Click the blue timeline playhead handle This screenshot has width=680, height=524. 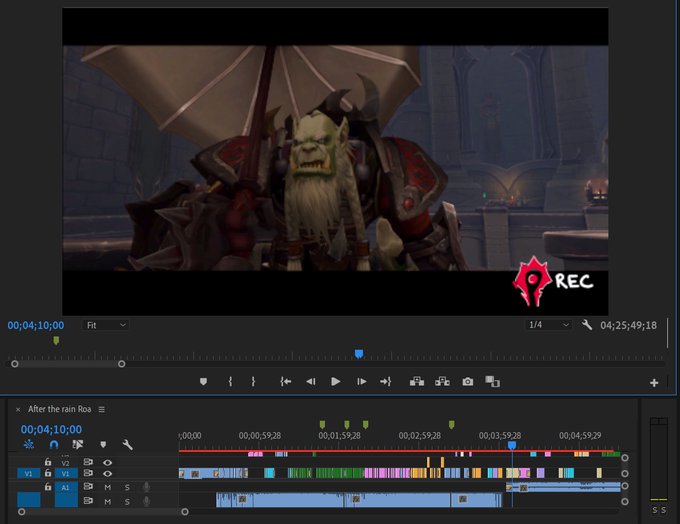coord(512,445)
